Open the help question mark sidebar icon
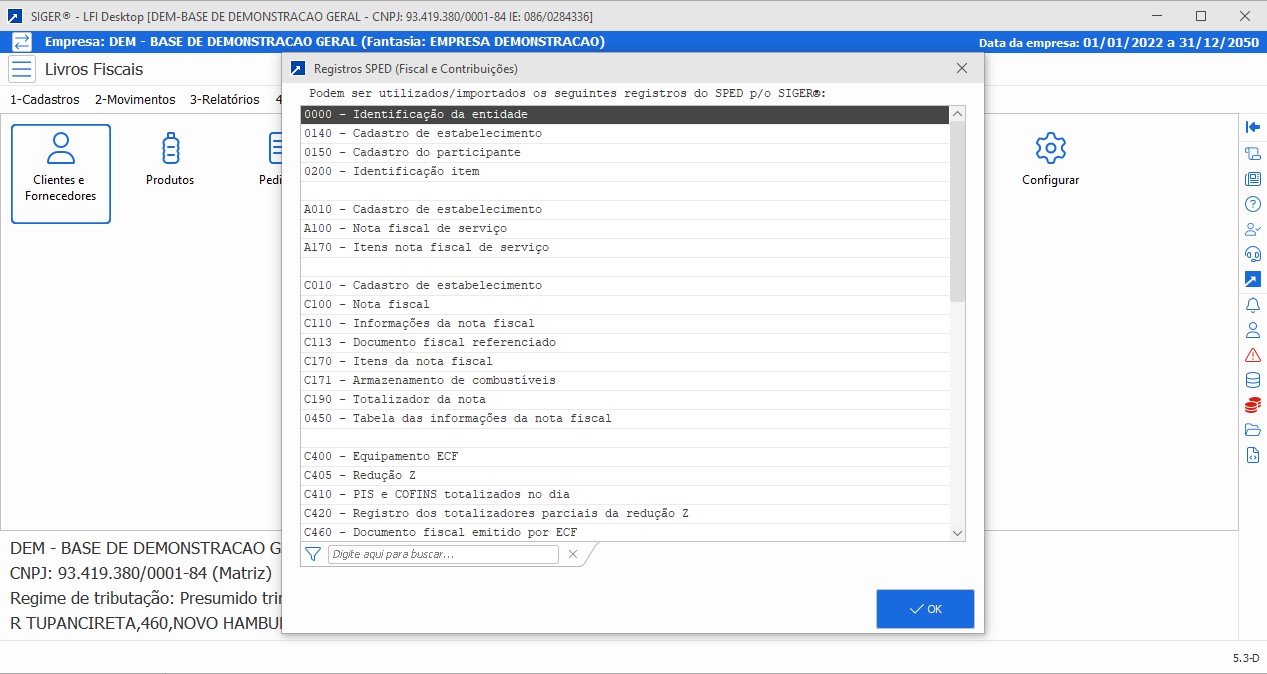This screenshot has width=1267, height=674. (1253, 204)
